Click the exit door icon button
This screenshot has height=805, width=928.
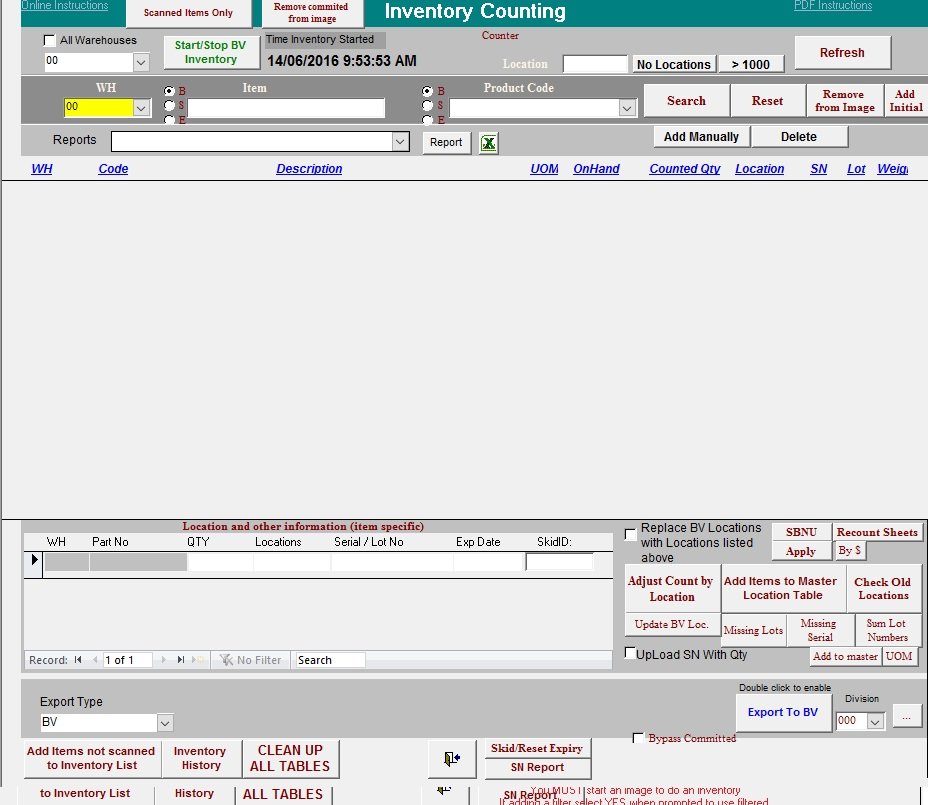(452, 758)
